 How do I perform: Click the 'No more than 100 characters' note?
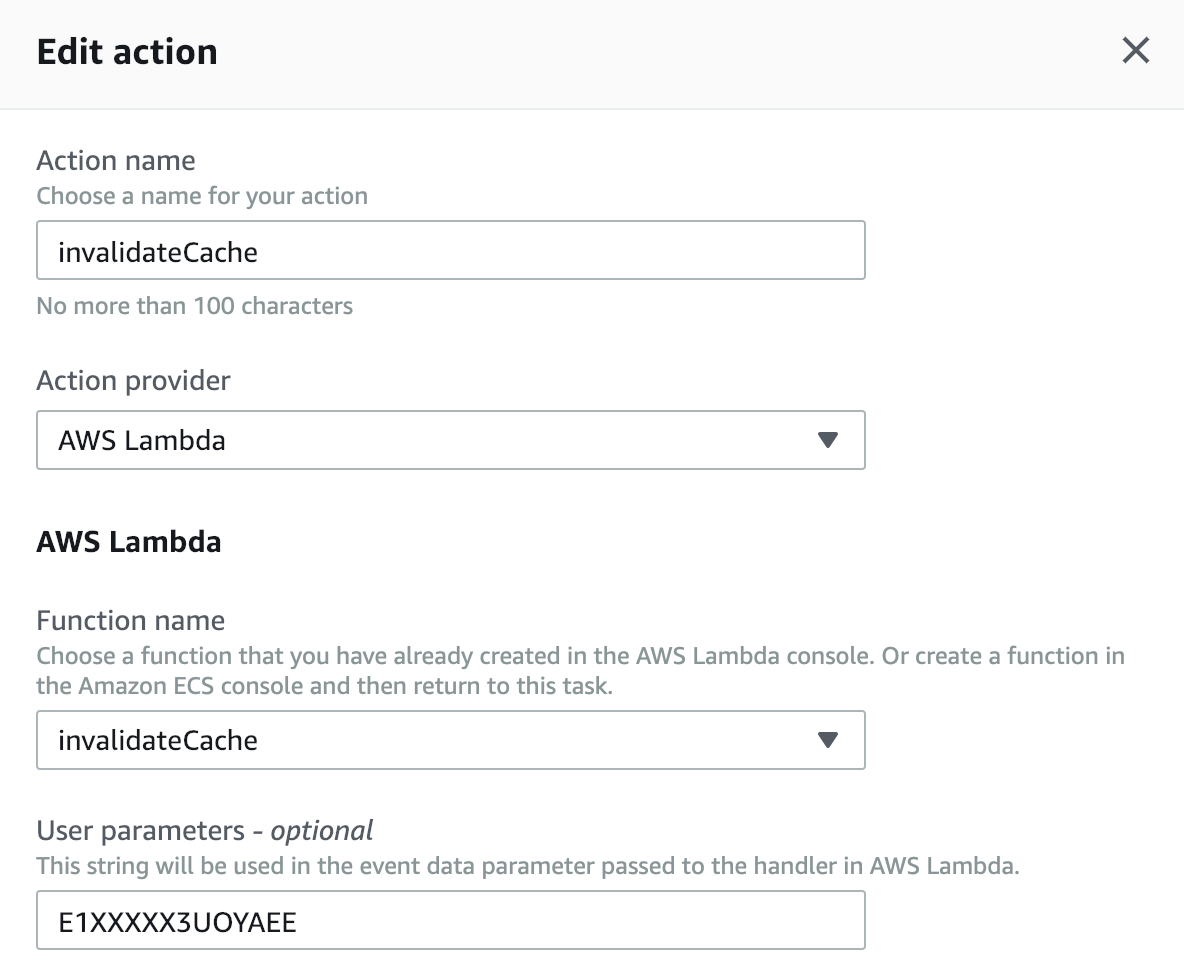click(x=194, y=306)
